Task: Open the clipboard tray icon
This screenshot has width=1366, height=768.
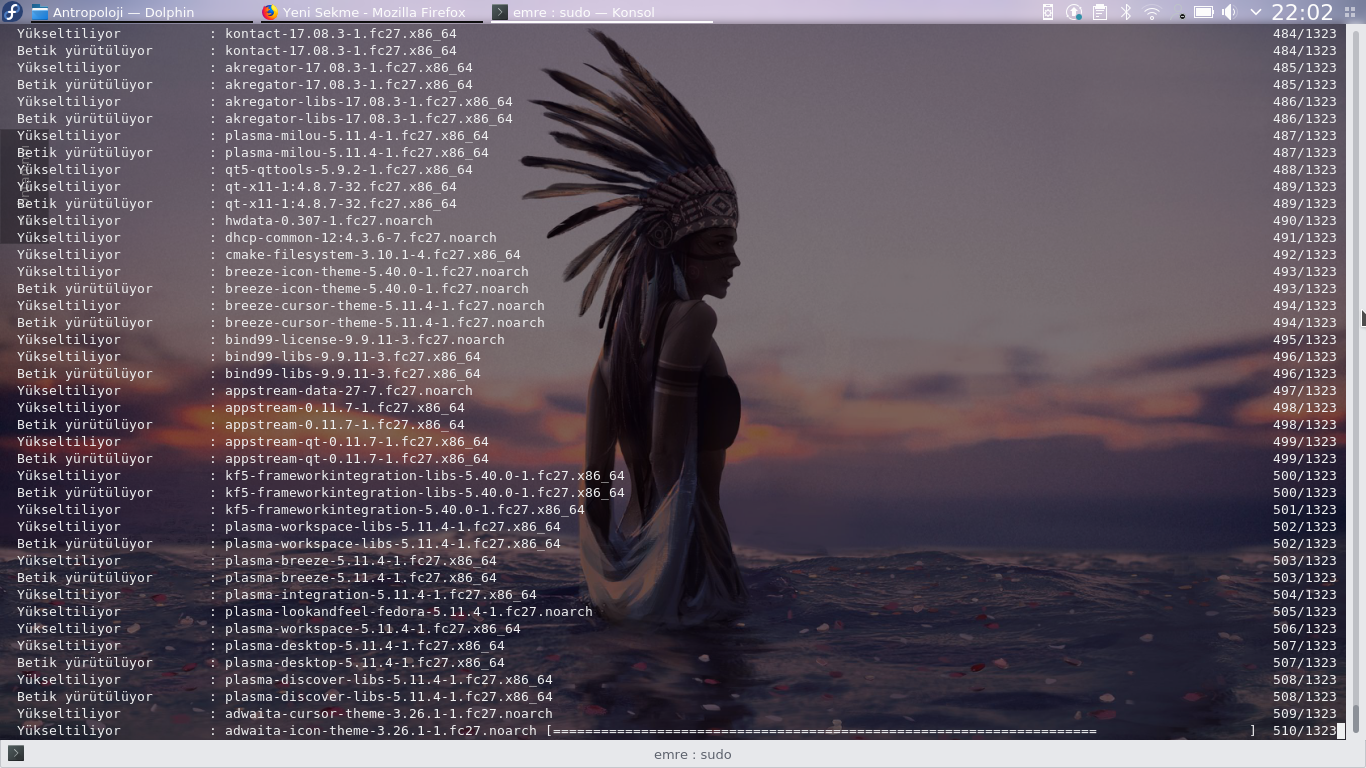Action: tap(1100, 12)
